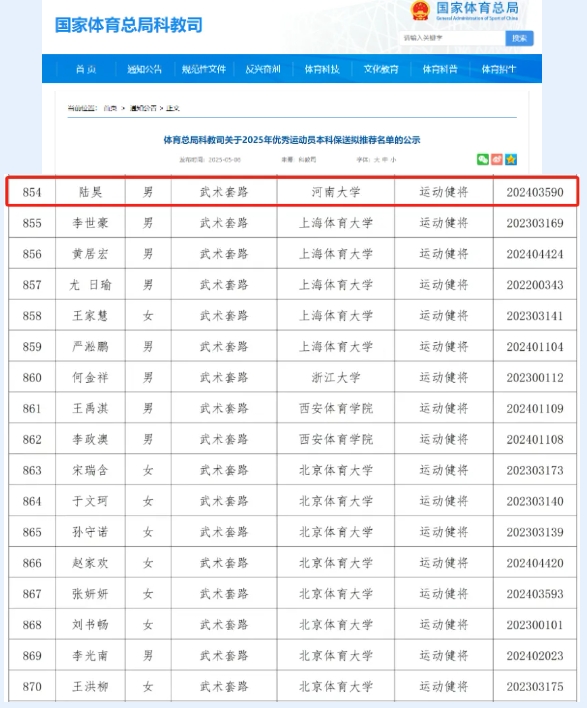The width and height of the screenshot is (587, 708).
Task: Open the 文化教育 navigation tab
Action: [381, 69]
